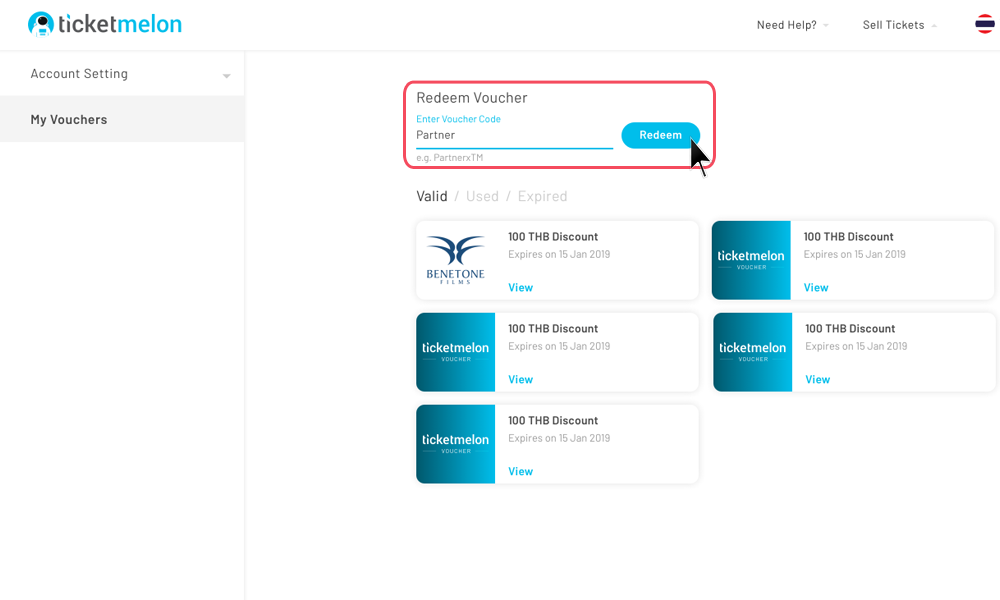Click the Enter Voucher Code field
Image resolution: width=1000 pixels, height=600 pixels.
[x=514, y=135]
